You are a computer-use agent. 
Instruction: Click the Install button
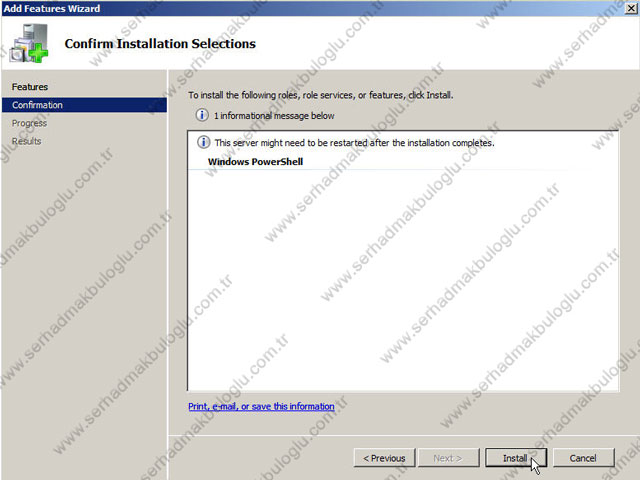[516, 458]
